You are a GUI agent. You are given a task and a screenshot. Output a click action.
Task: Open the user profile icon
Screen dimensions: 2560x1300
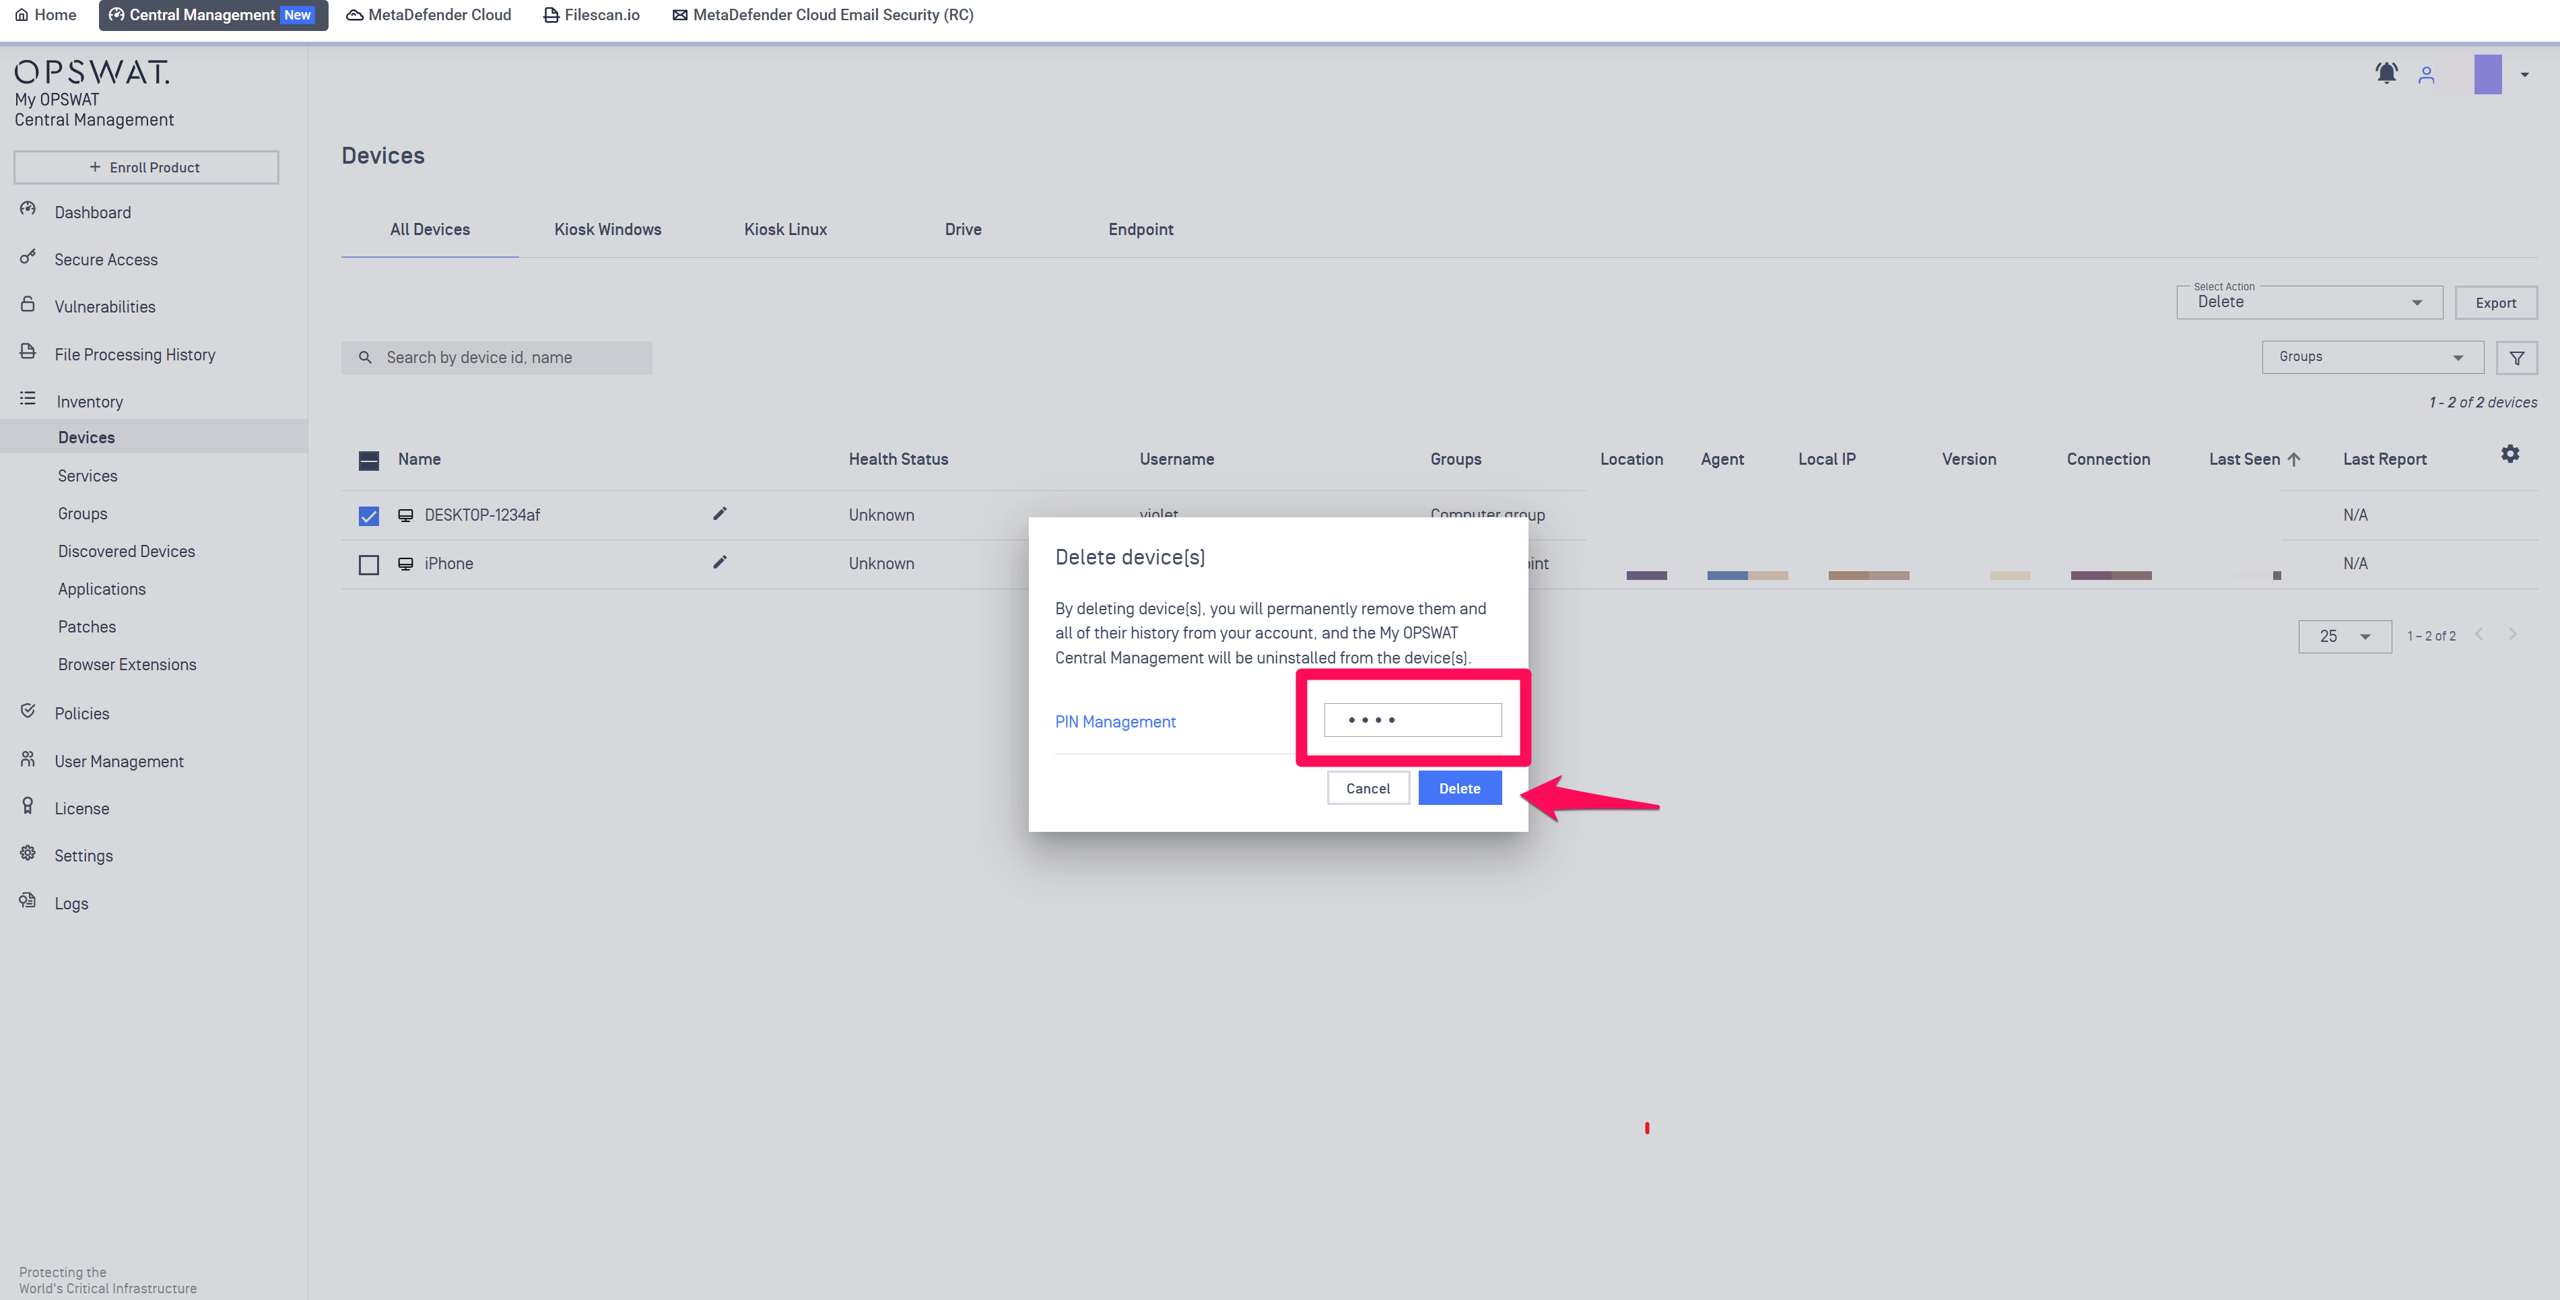(2426, 75)
